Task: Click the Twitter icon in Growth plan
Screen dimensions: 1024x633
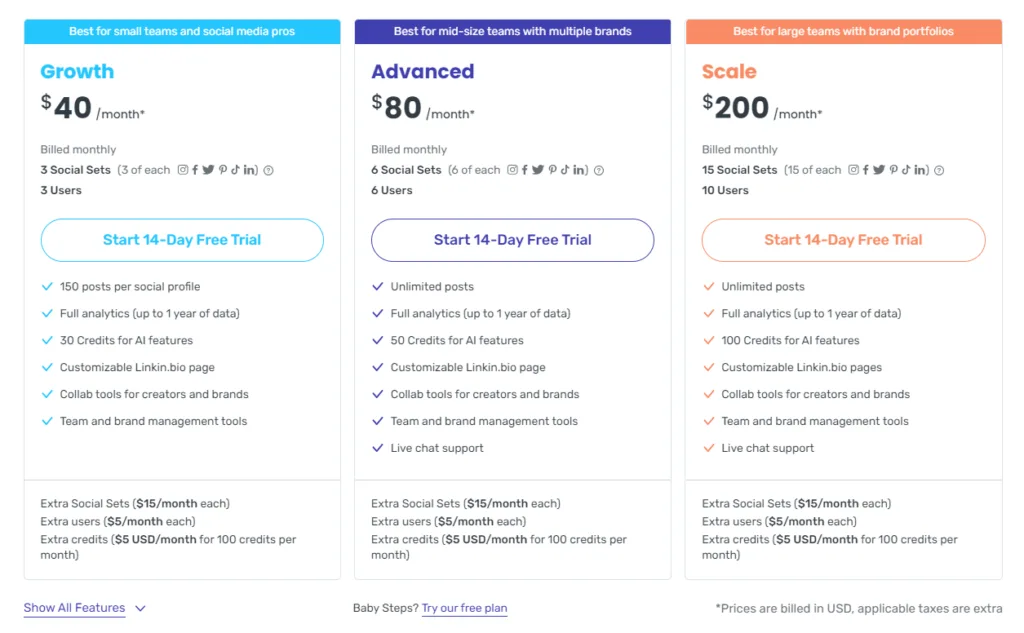Action: click(x=208, y=170)
